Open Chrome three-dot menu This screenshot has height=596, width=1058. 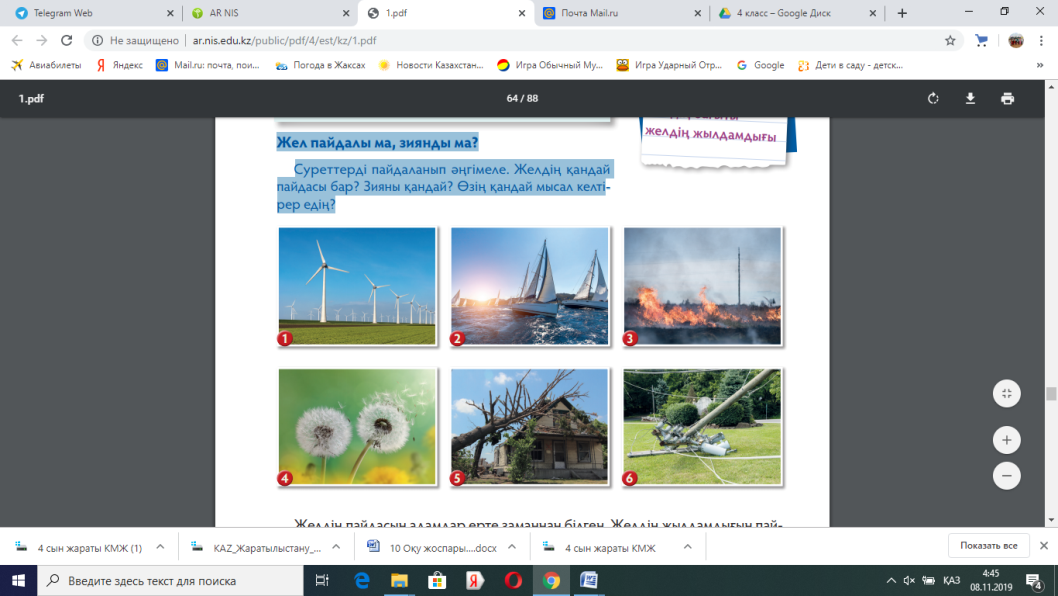click(1041, 40)
